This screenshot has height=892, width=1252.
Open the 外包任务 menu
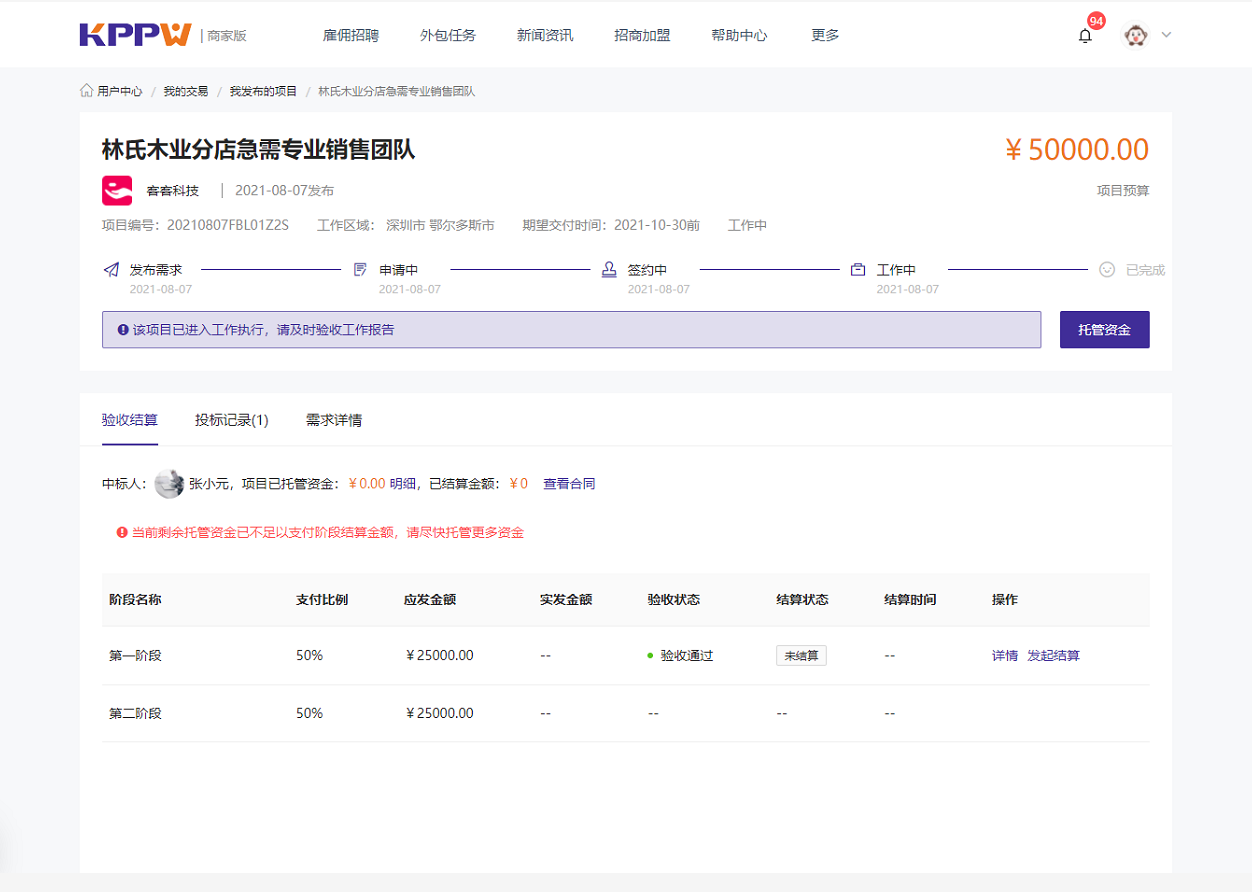click(448, 35)
